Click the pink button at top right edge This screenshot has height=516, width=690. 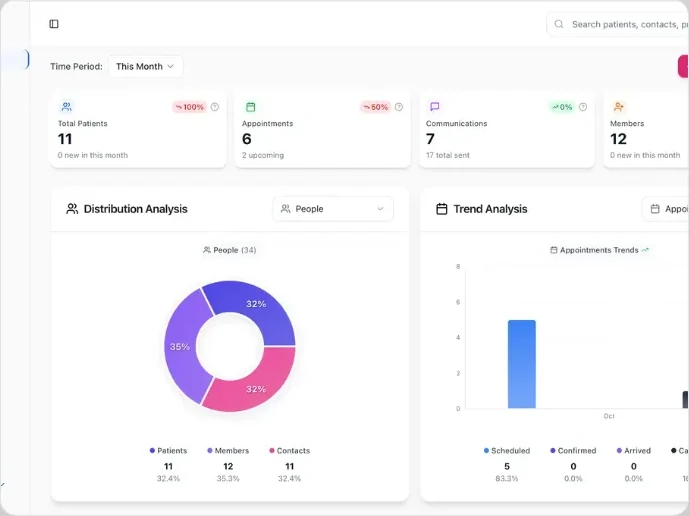pos(684,66)
